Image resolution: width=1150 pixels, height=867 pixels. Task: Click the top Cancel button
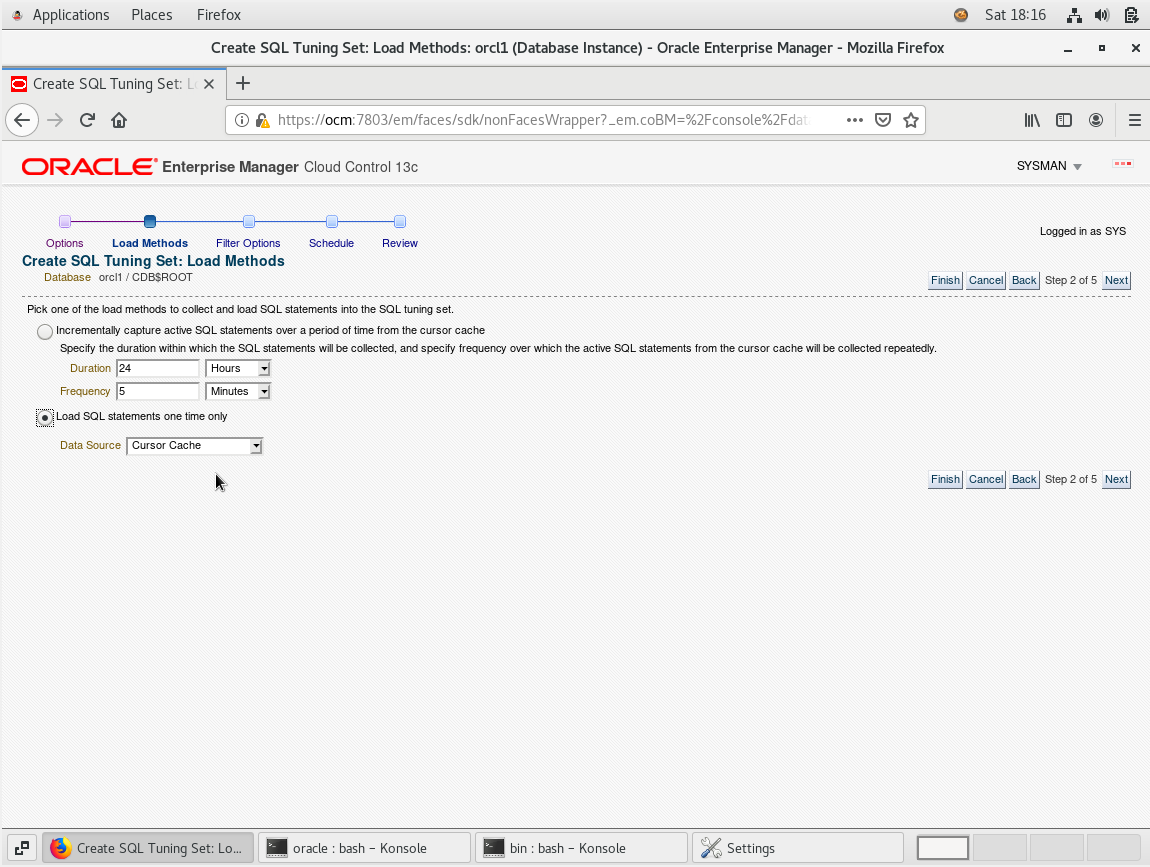pos(986,280)
